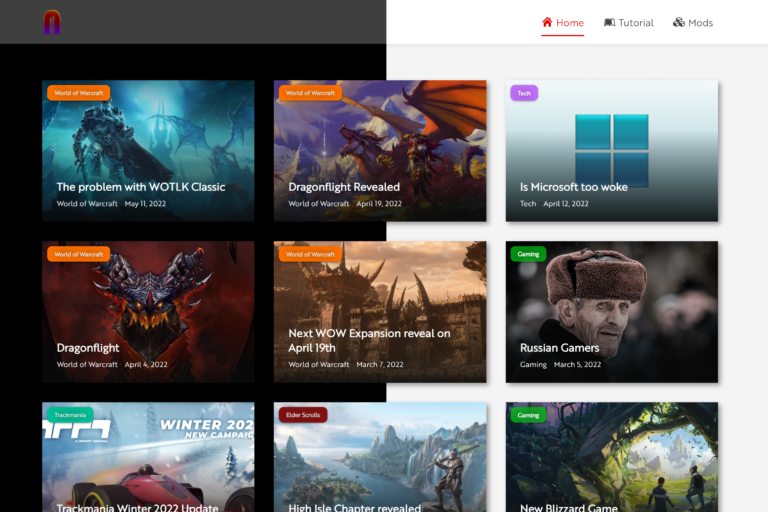Click Gaming badge on Russian Gamers card
Viewport: 768px width, 512px height.
[528, 254]
